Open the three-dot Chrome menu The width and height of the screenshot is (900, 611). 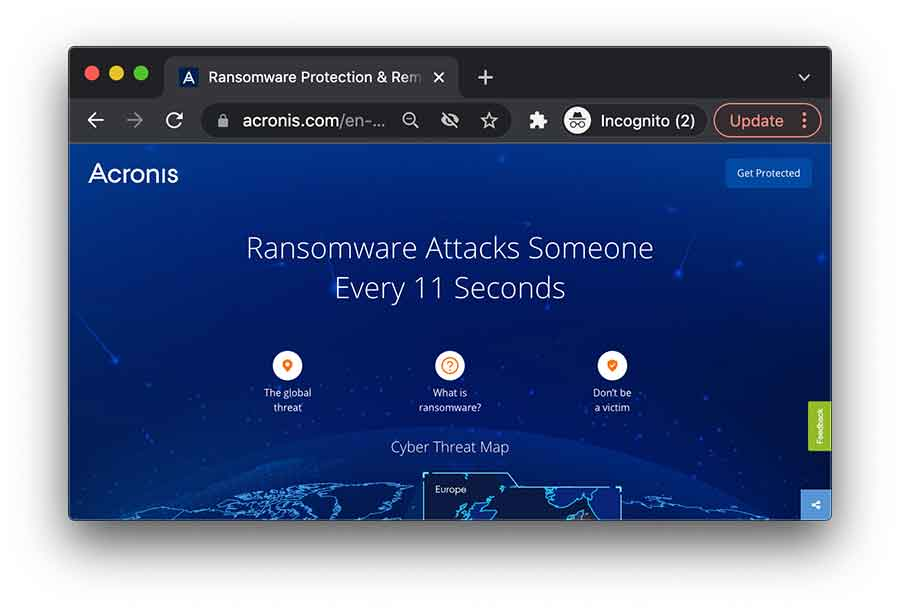click(x=804, y=121)
